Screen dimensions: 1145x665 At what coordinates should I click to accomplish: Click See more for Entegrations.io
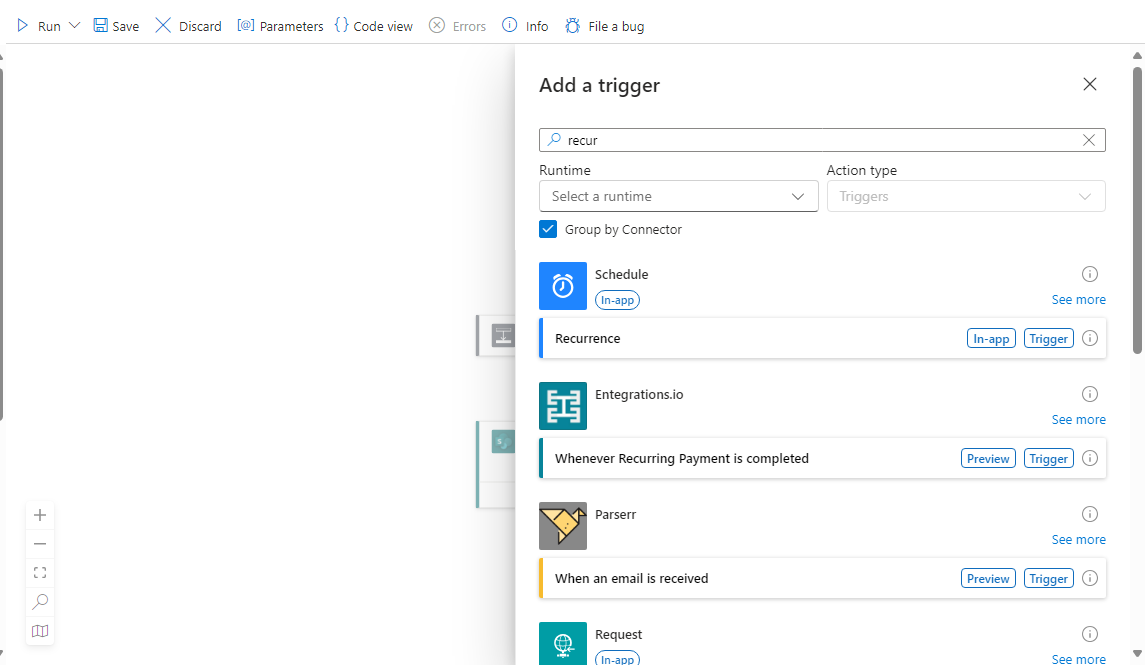pos(1079,420)
